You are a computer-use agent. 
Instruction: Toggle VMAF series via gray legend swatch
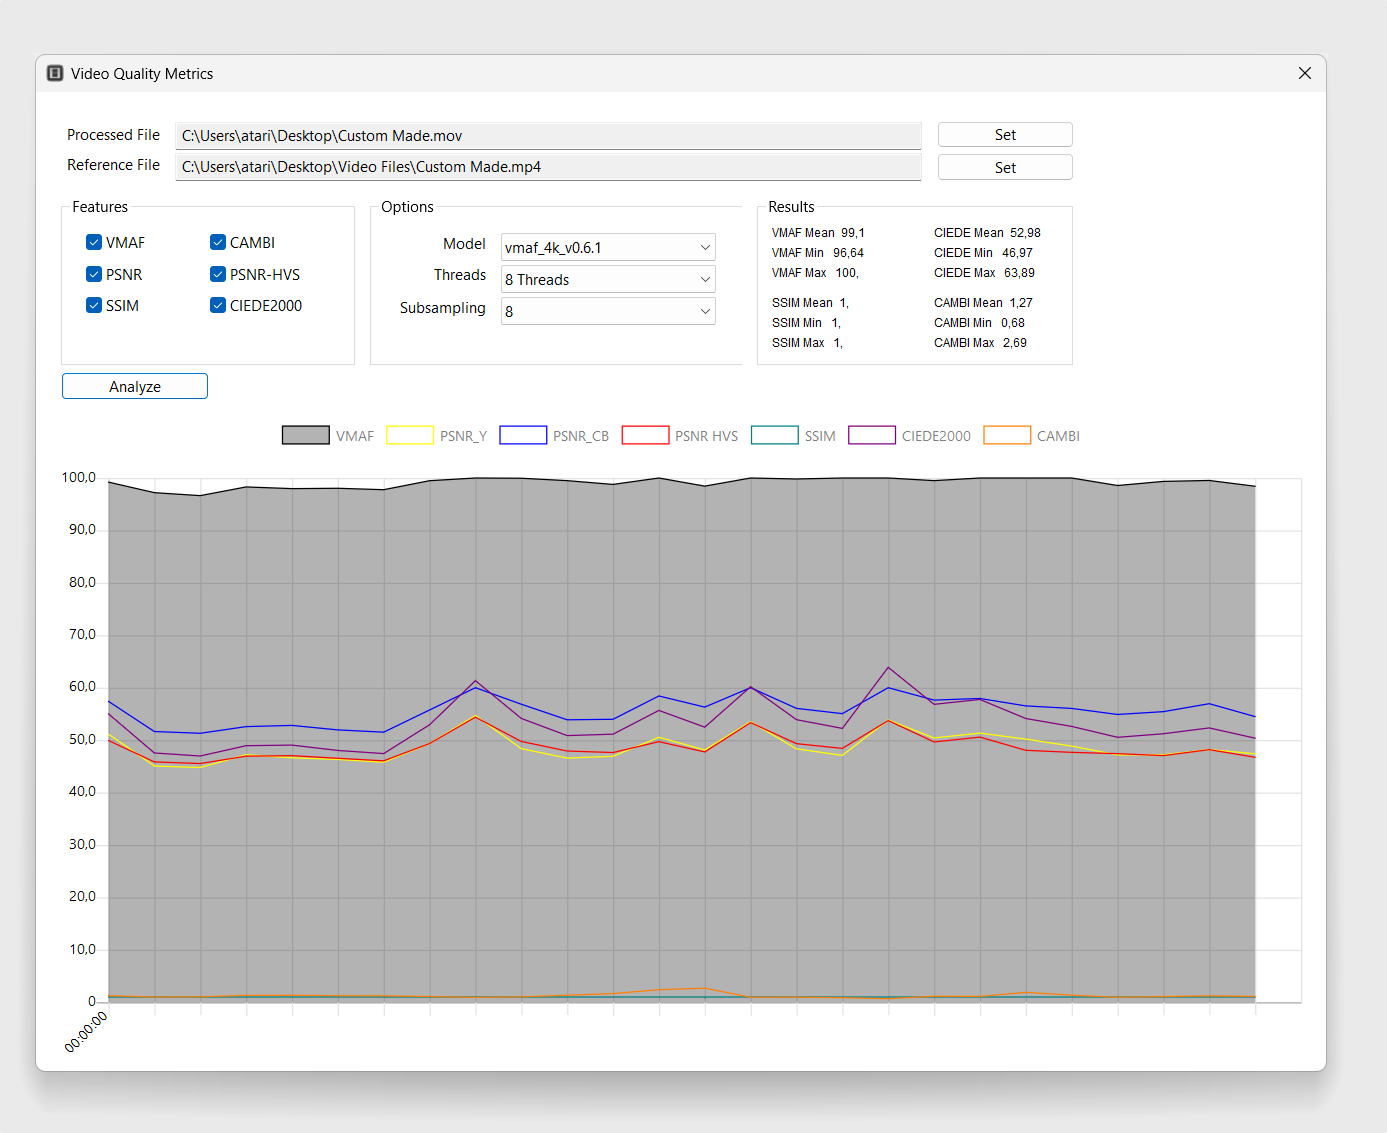coord(306,435)
